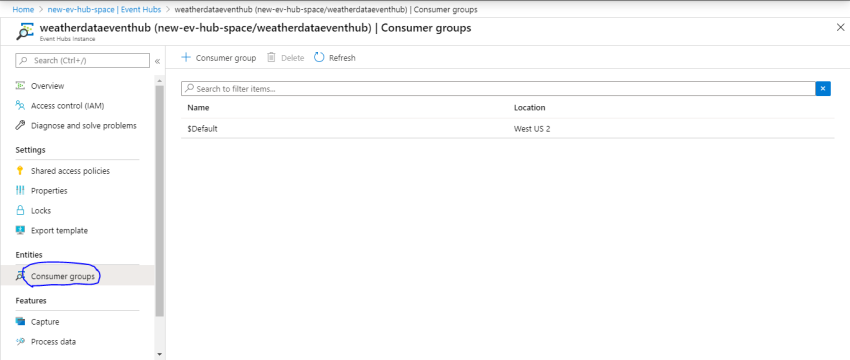Click the Properties bars icon

21,191
